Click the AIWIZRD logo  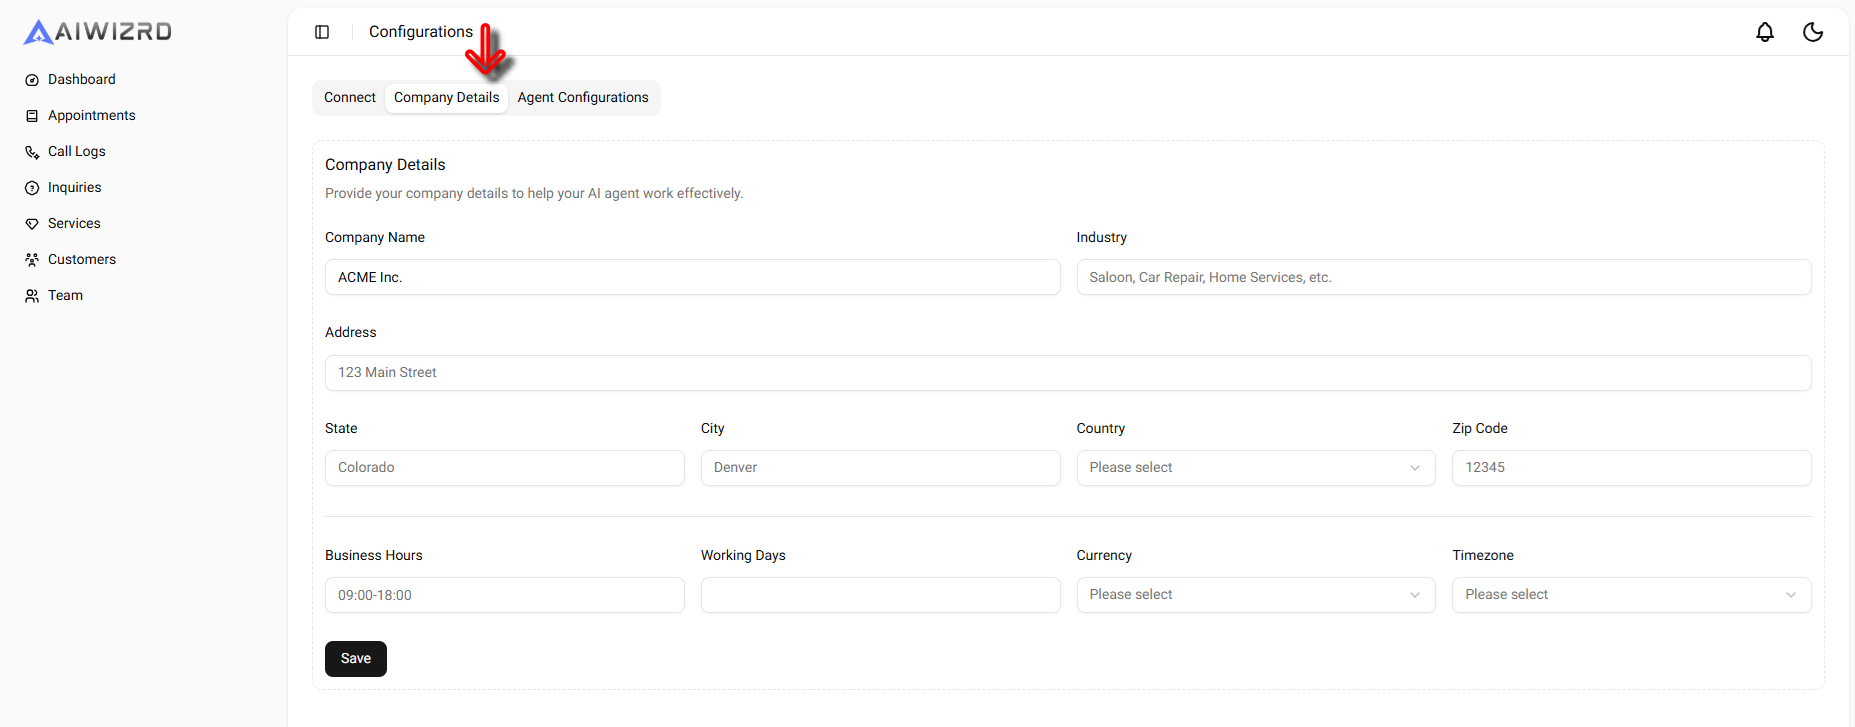tap(98, 32)
